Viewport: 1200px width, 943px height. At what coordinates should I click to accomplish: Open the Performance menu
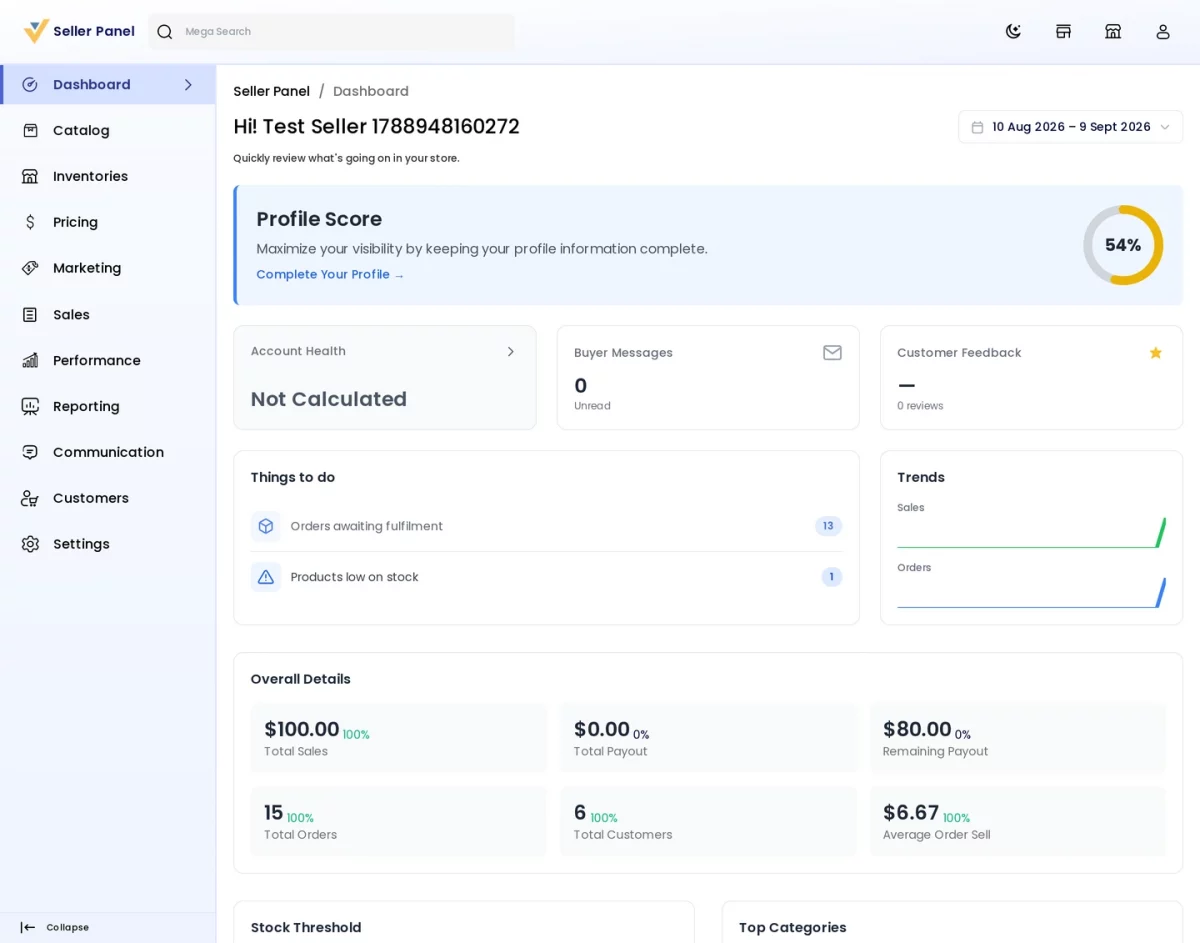pos(108,360)
